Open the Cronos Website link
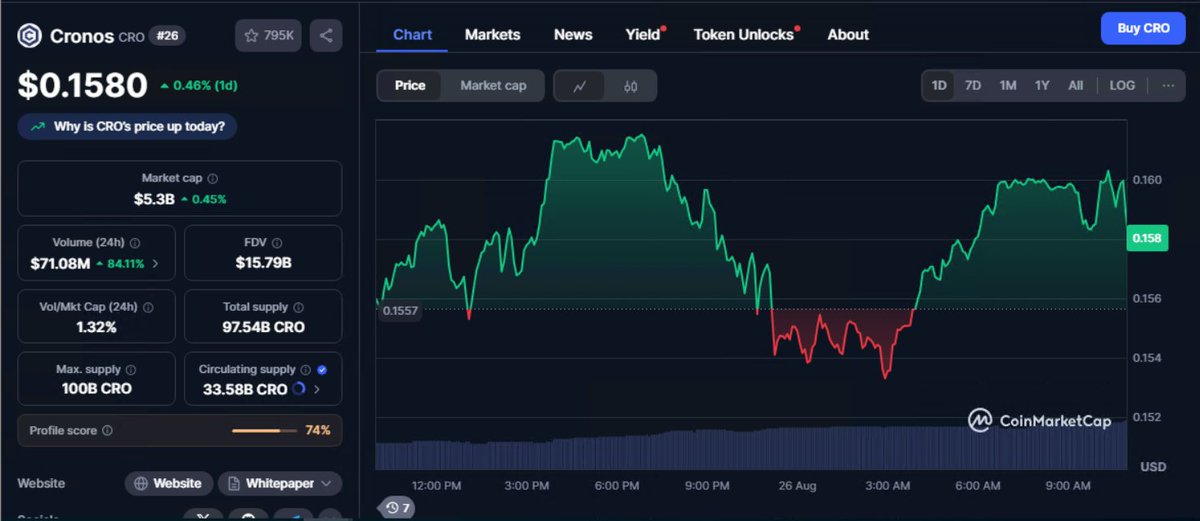The height and width of the screenshot is (521, 1200). pos(168,483)
